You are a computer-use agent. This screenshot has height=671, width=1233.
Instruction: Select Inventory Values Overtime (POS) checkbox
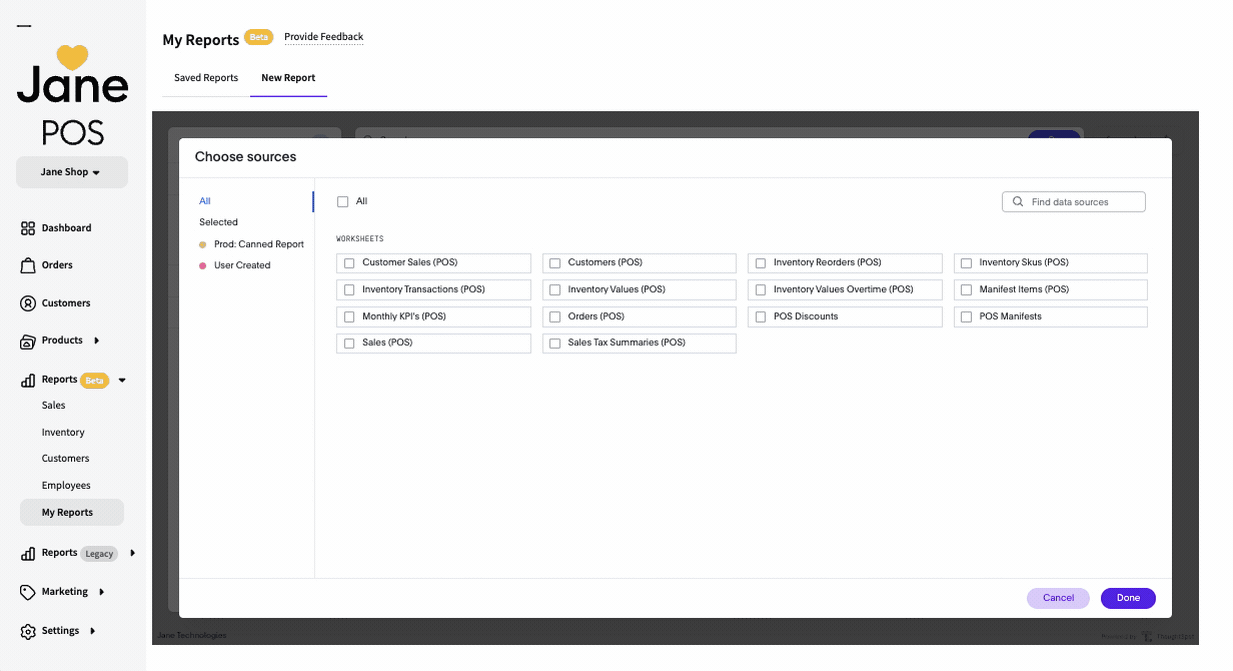pyautogui.click(x=761, y=290)
